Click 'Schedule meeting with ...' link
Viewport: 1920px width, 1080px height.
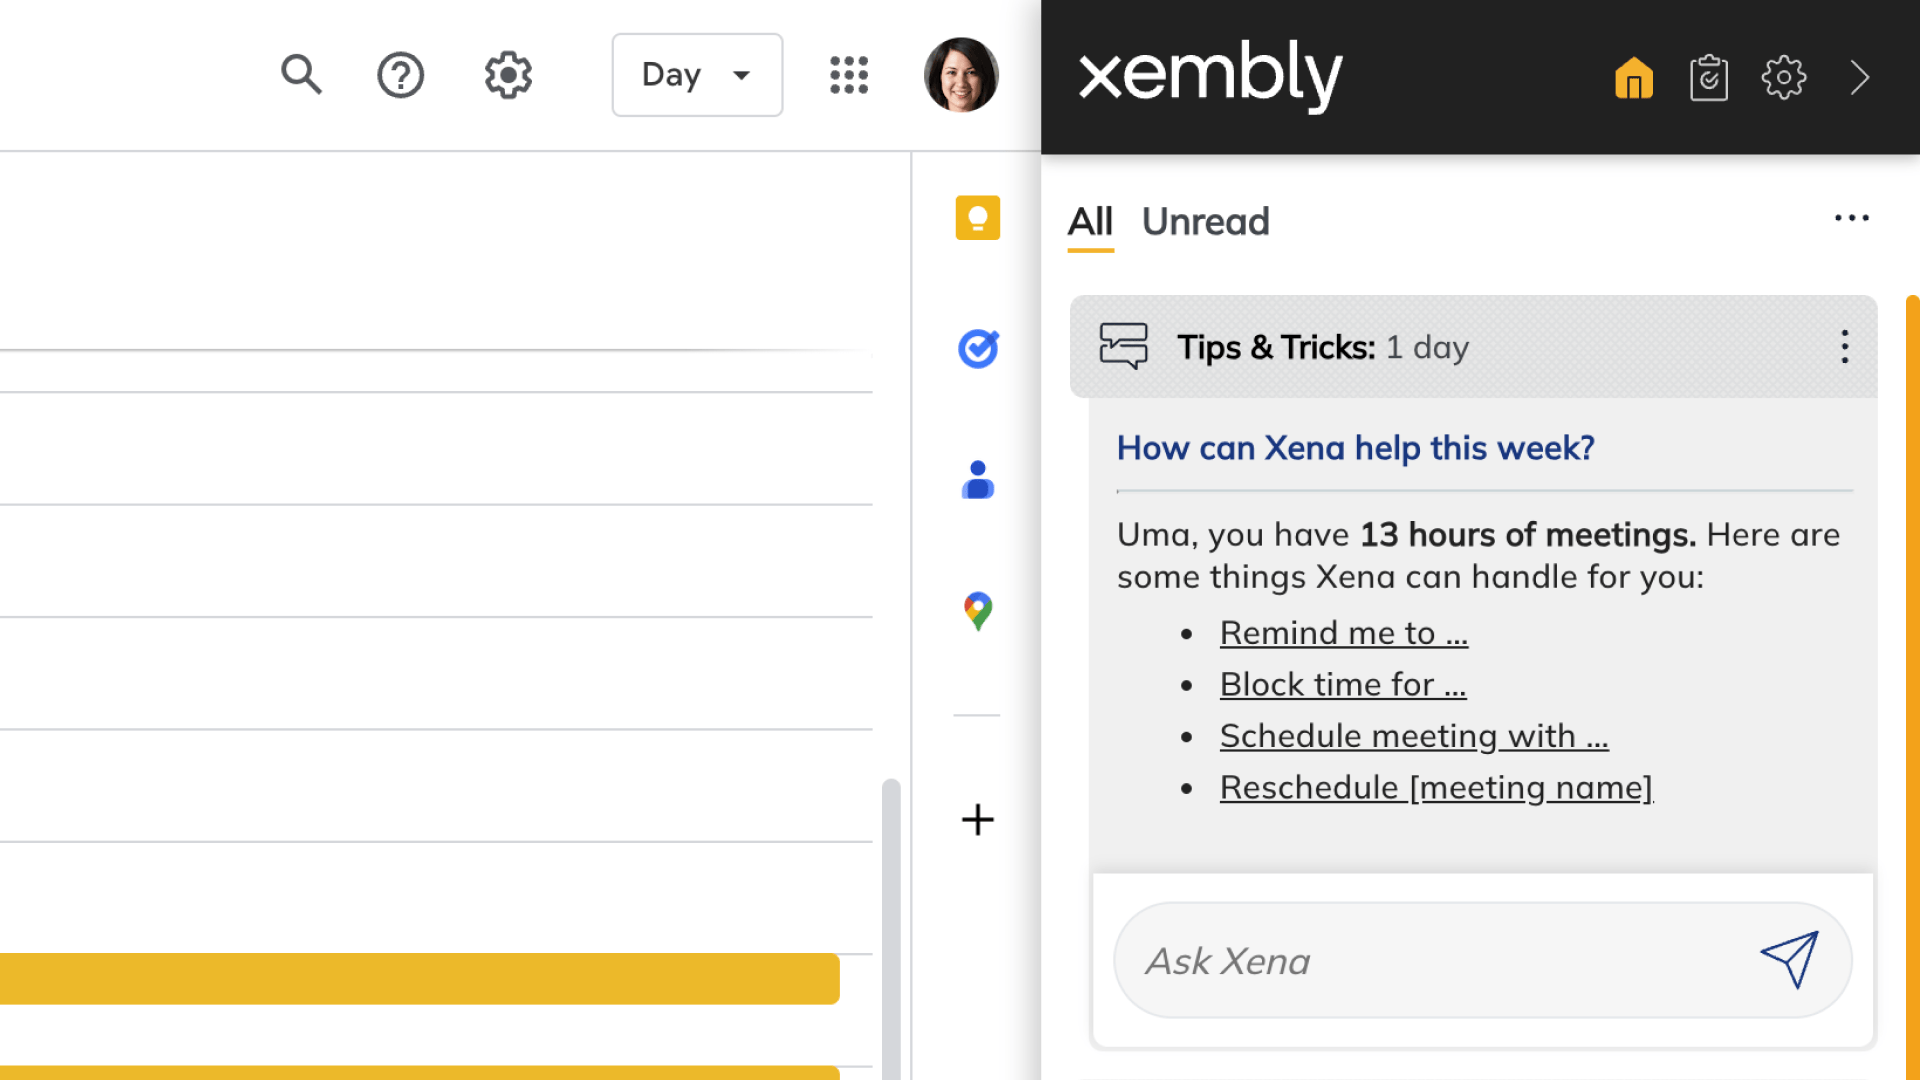pos(1413,736)
